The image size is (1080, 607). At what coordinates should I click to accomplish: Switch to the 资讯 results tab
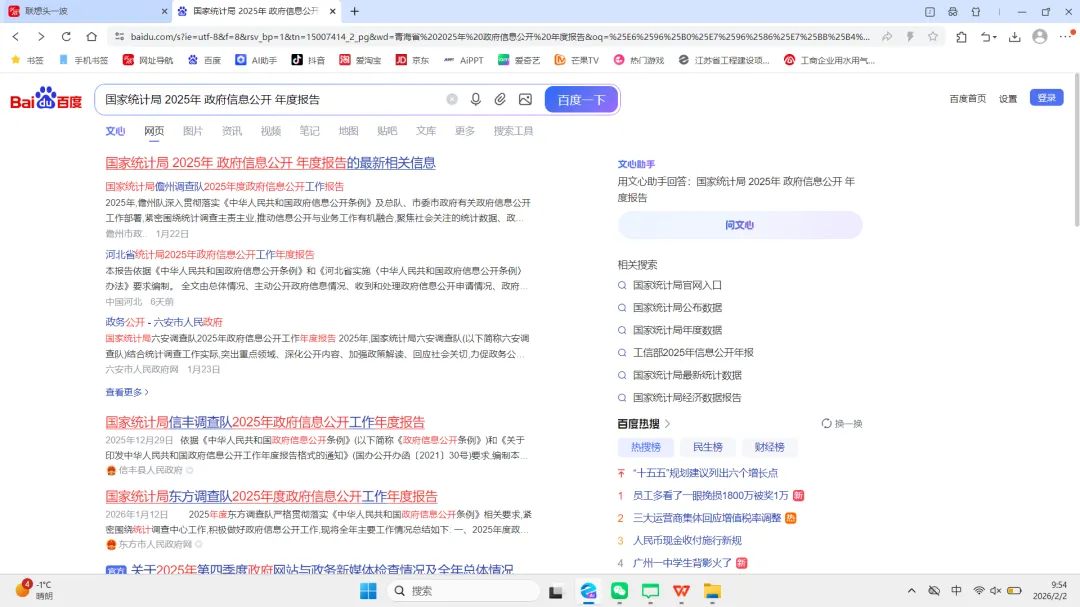point(231,131)
